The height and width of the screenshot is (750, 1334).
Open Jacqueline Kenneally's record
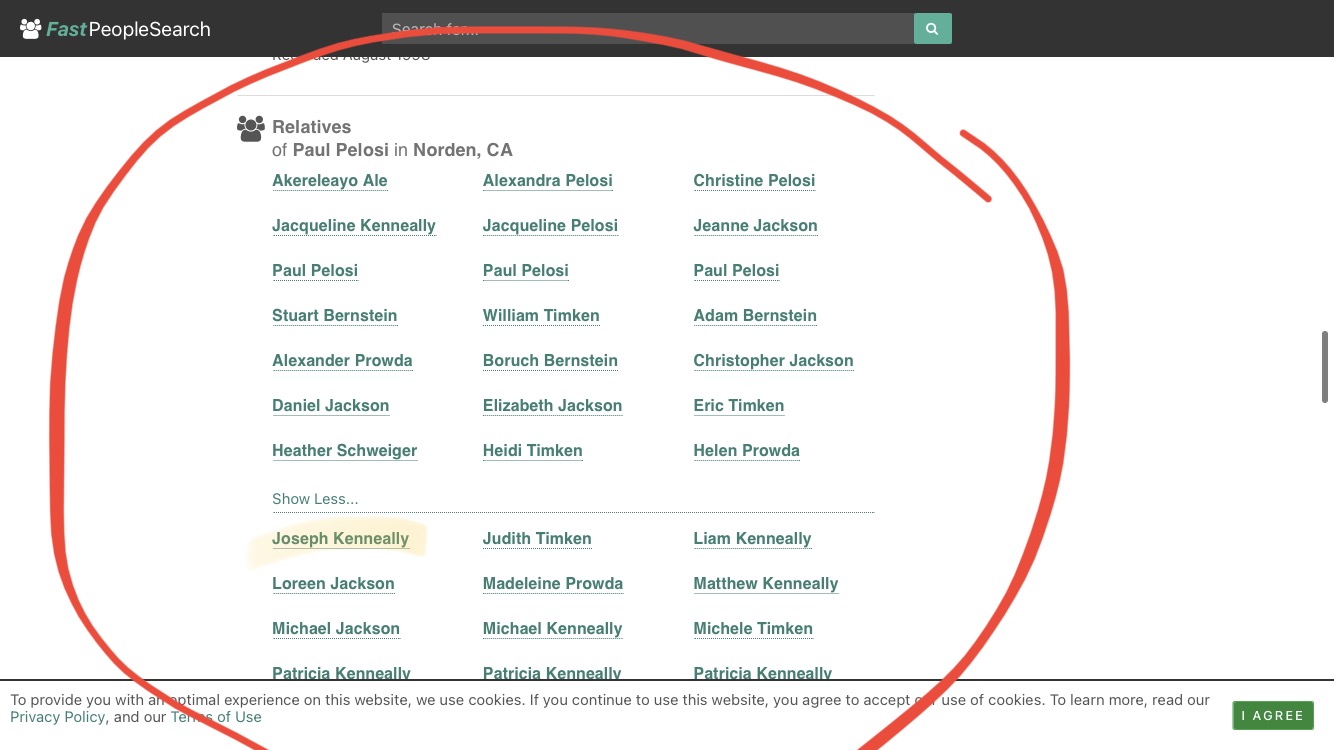point(354,226)
